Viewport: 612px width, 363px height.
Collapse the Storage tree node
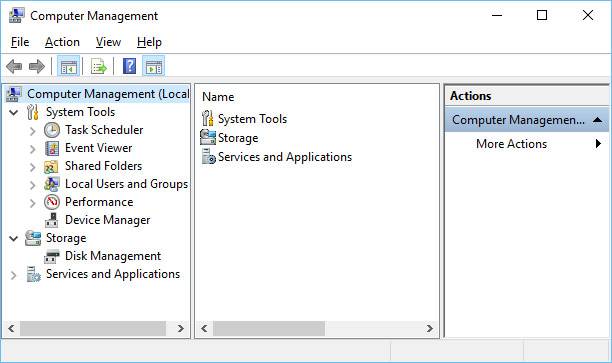click(14, 238)
